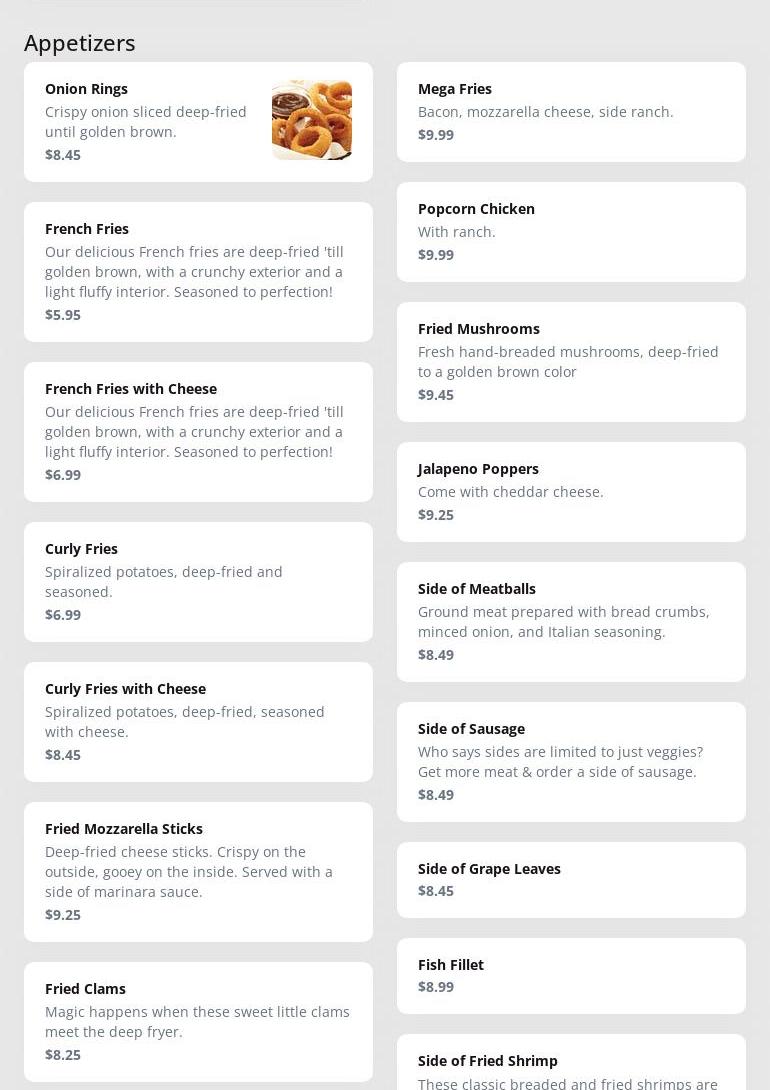770x1090 pixels.
Task: Select the Fried Clams item
Action: coord(198,1022)
